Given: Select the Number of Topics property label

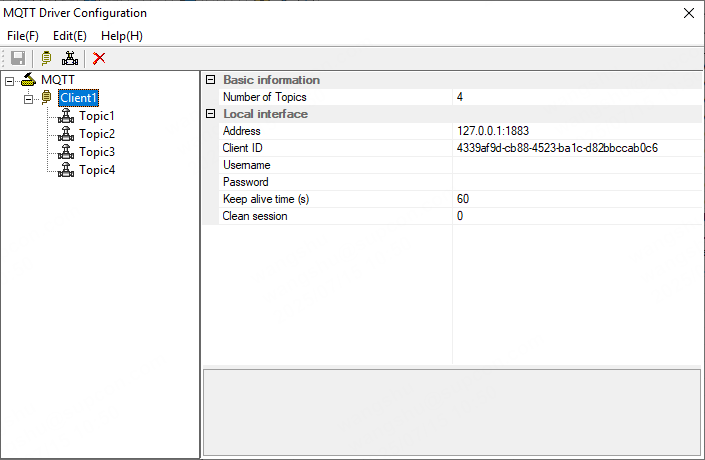Looking at the screenshot, I should 264,97.
